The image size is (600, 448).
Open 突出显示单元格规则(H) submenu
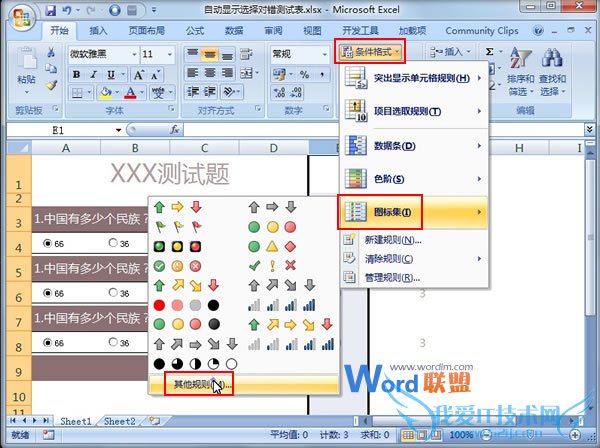point(414,78)
